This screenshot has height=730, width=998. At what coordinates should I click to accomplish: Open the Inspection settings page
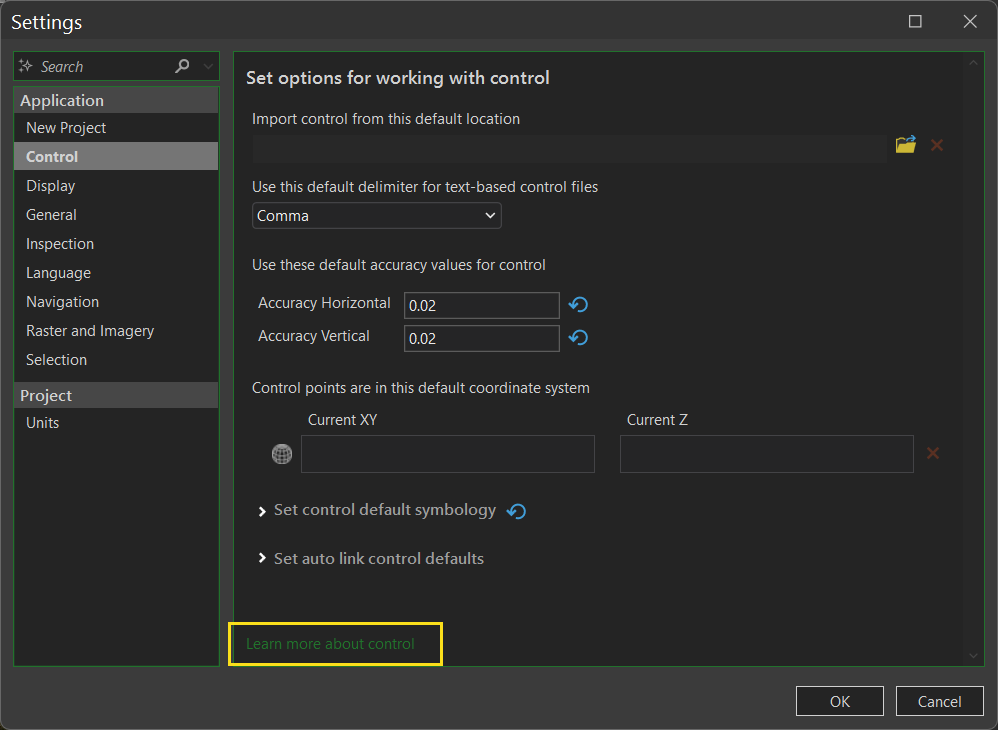click(116, 244)
